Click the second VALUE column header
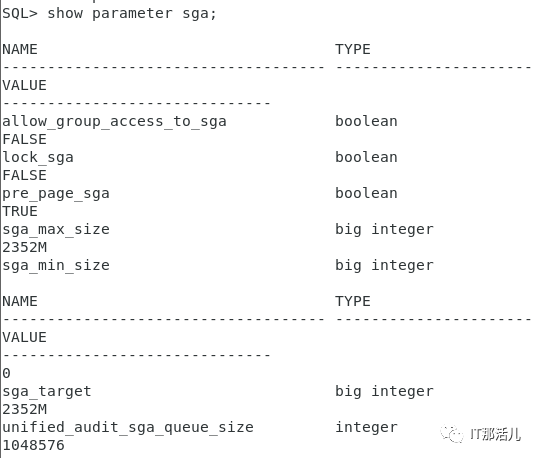 pyautogui.click(x=24, y=337)
